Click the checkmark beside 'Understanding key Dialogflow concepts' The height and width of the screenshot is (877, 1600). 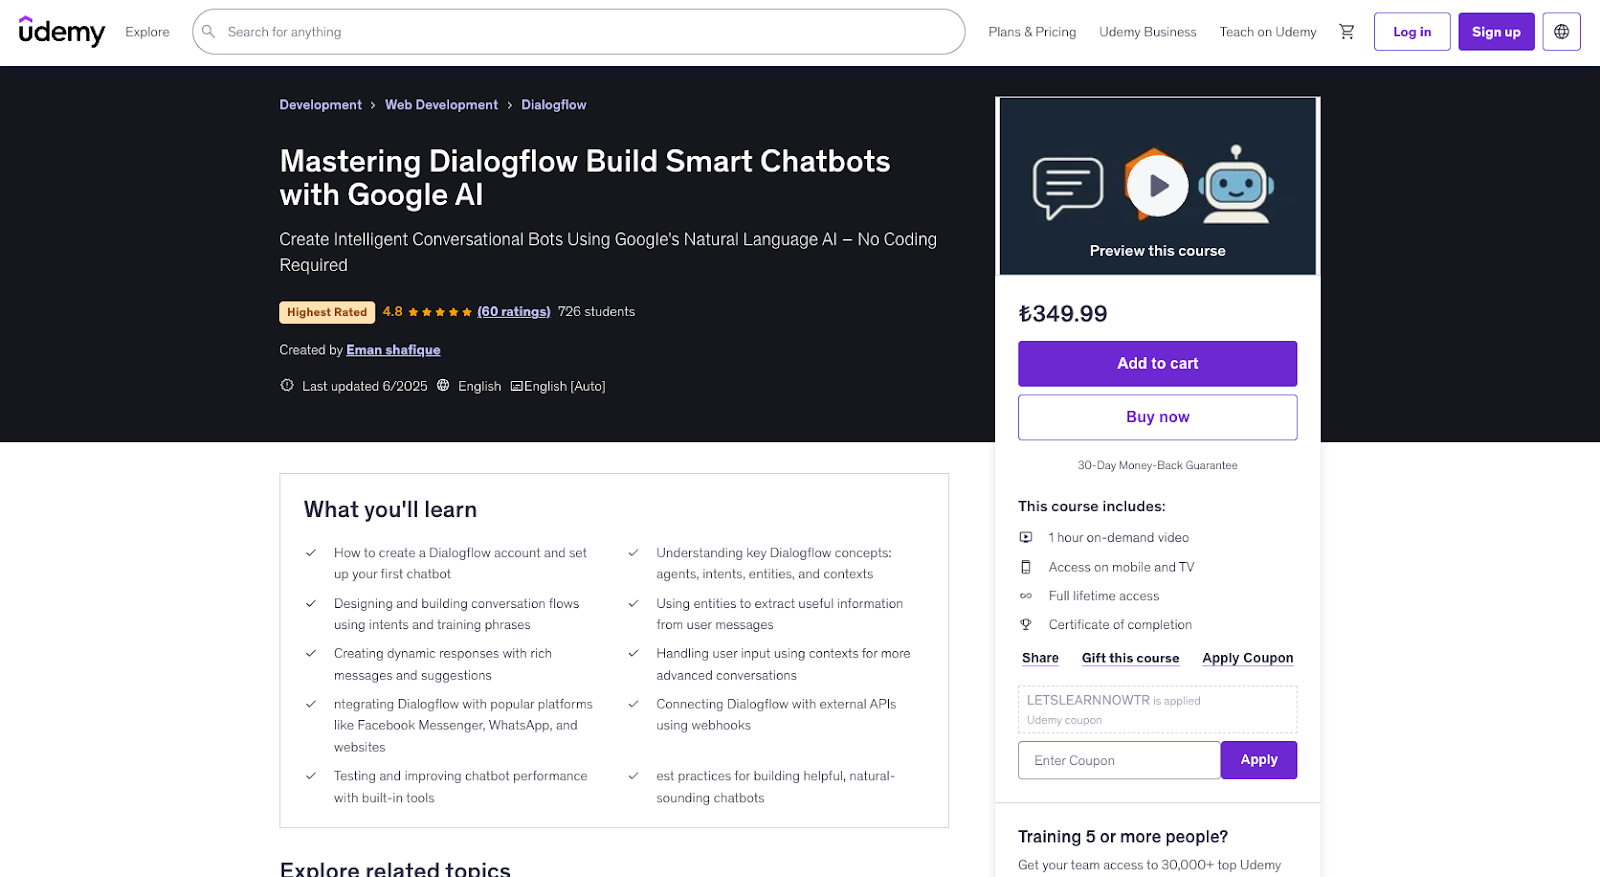click(633, 553)
